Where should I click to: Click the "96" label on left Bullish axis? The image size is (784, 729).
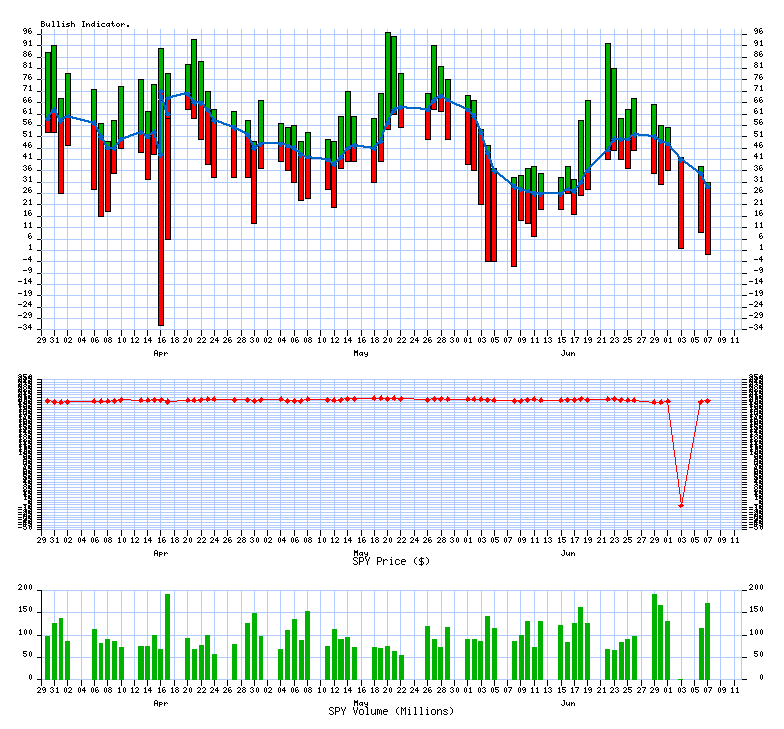coord(30,32)
